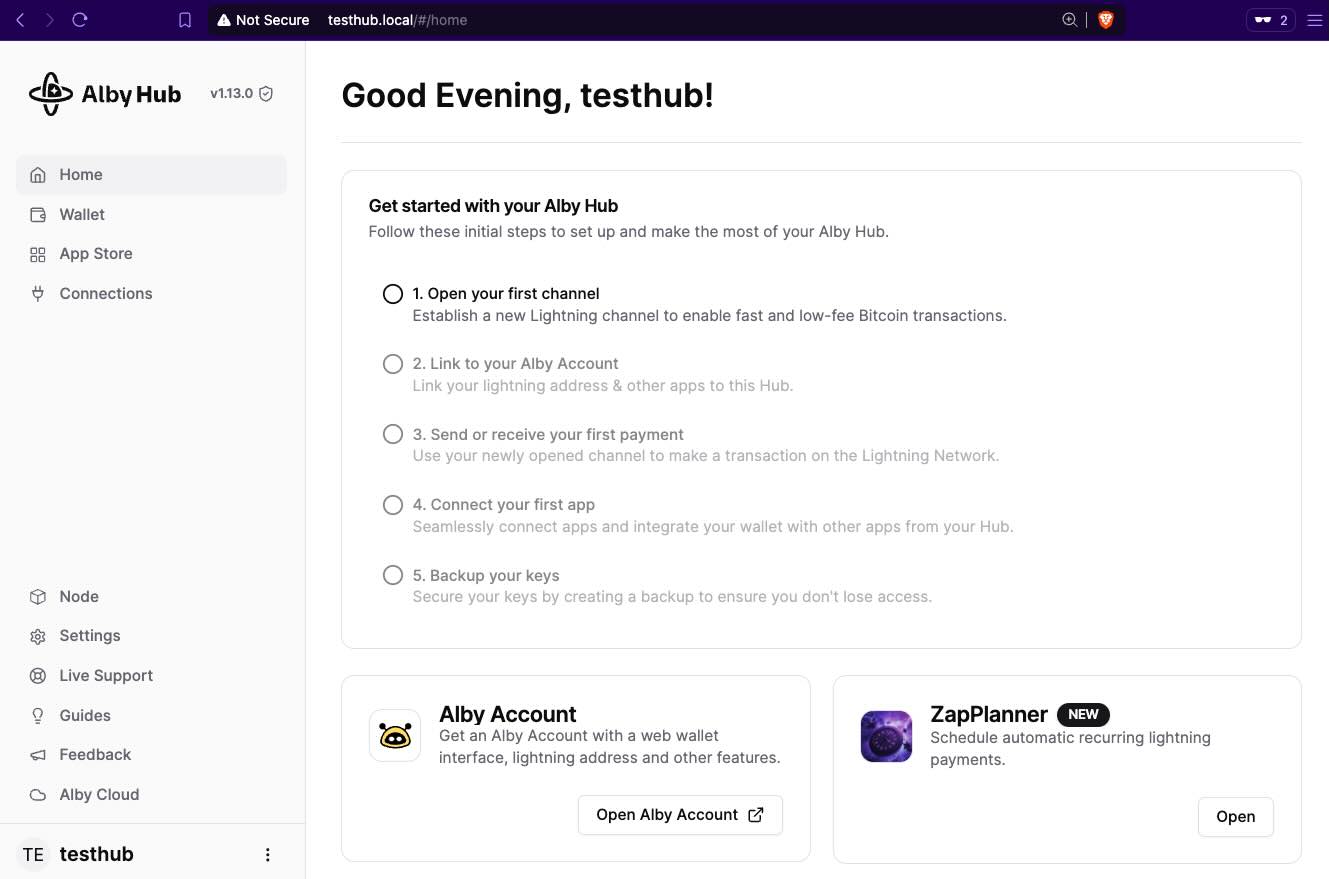Reload the page with the refresh icon
Image resolution: width=1329 pixels, height=879 pixels.
80,19
